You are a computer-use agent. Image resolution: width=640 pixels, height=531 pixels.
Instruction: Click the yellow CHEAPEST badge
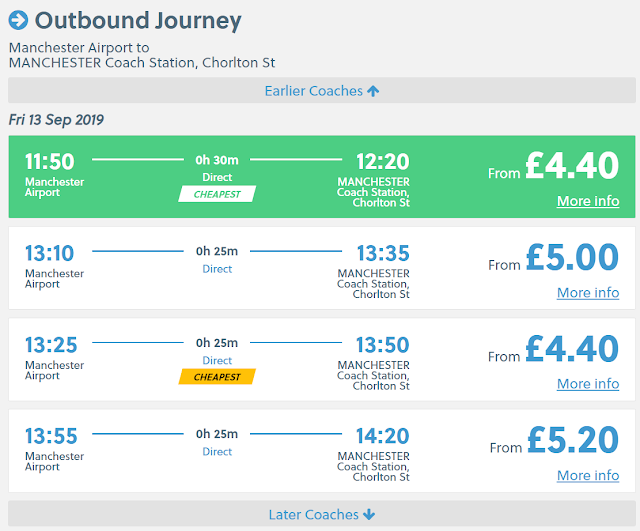(217, 377)
